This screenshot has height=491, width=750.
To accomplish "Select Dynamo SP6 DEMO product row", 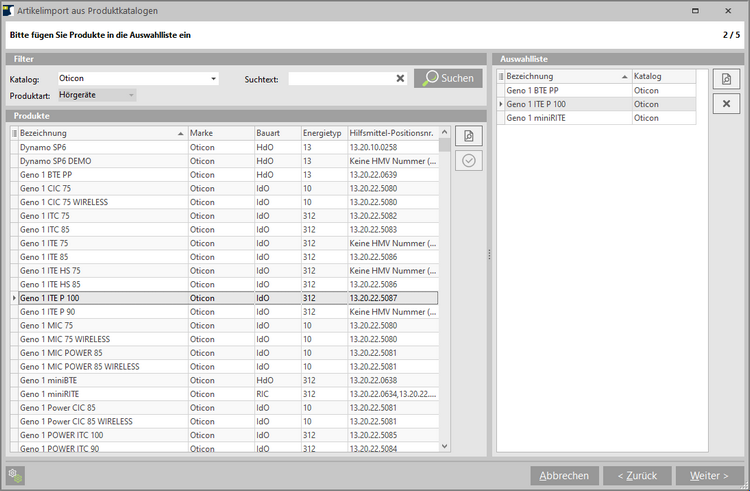I will click(x=224, y=161).
